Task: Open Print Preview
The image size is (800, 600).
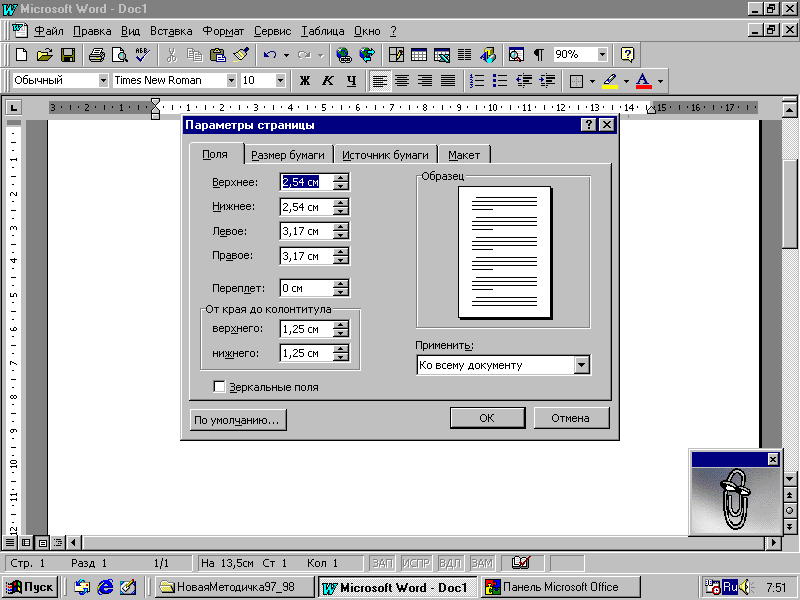Action: (x=119, y=55)
